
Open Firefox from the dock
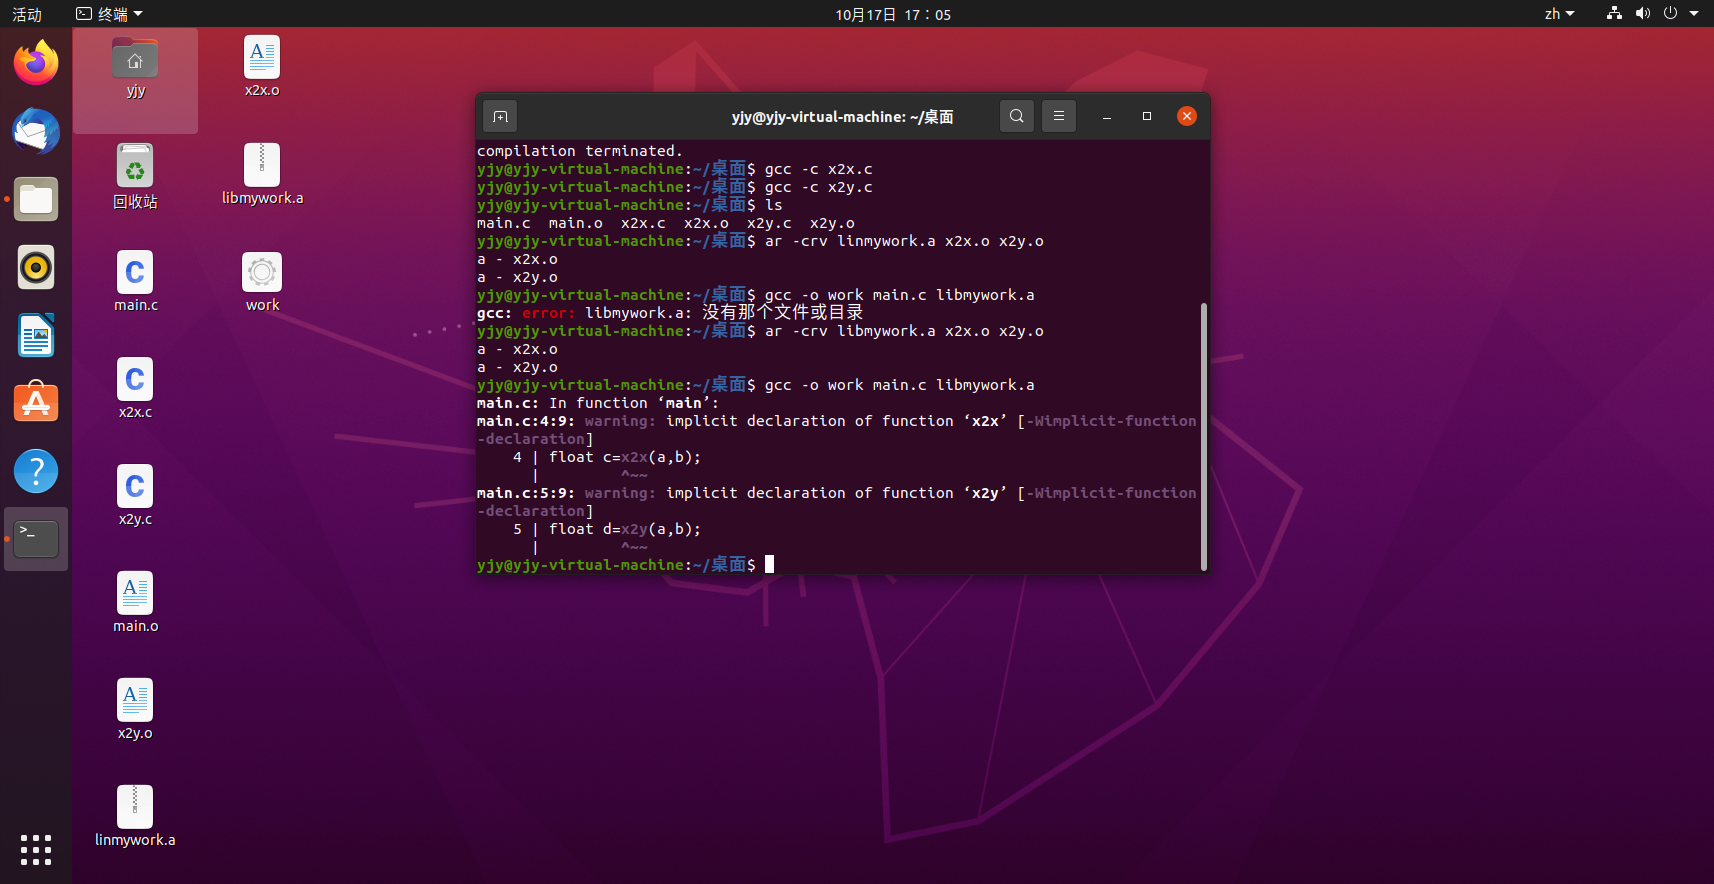tap(36, 63)
